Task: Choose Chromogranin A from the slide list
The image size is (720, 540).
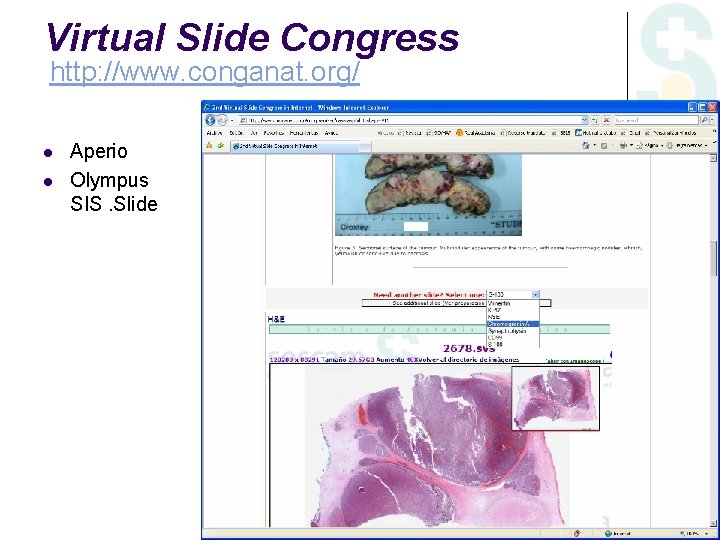Action: click(x=512, y=324)
